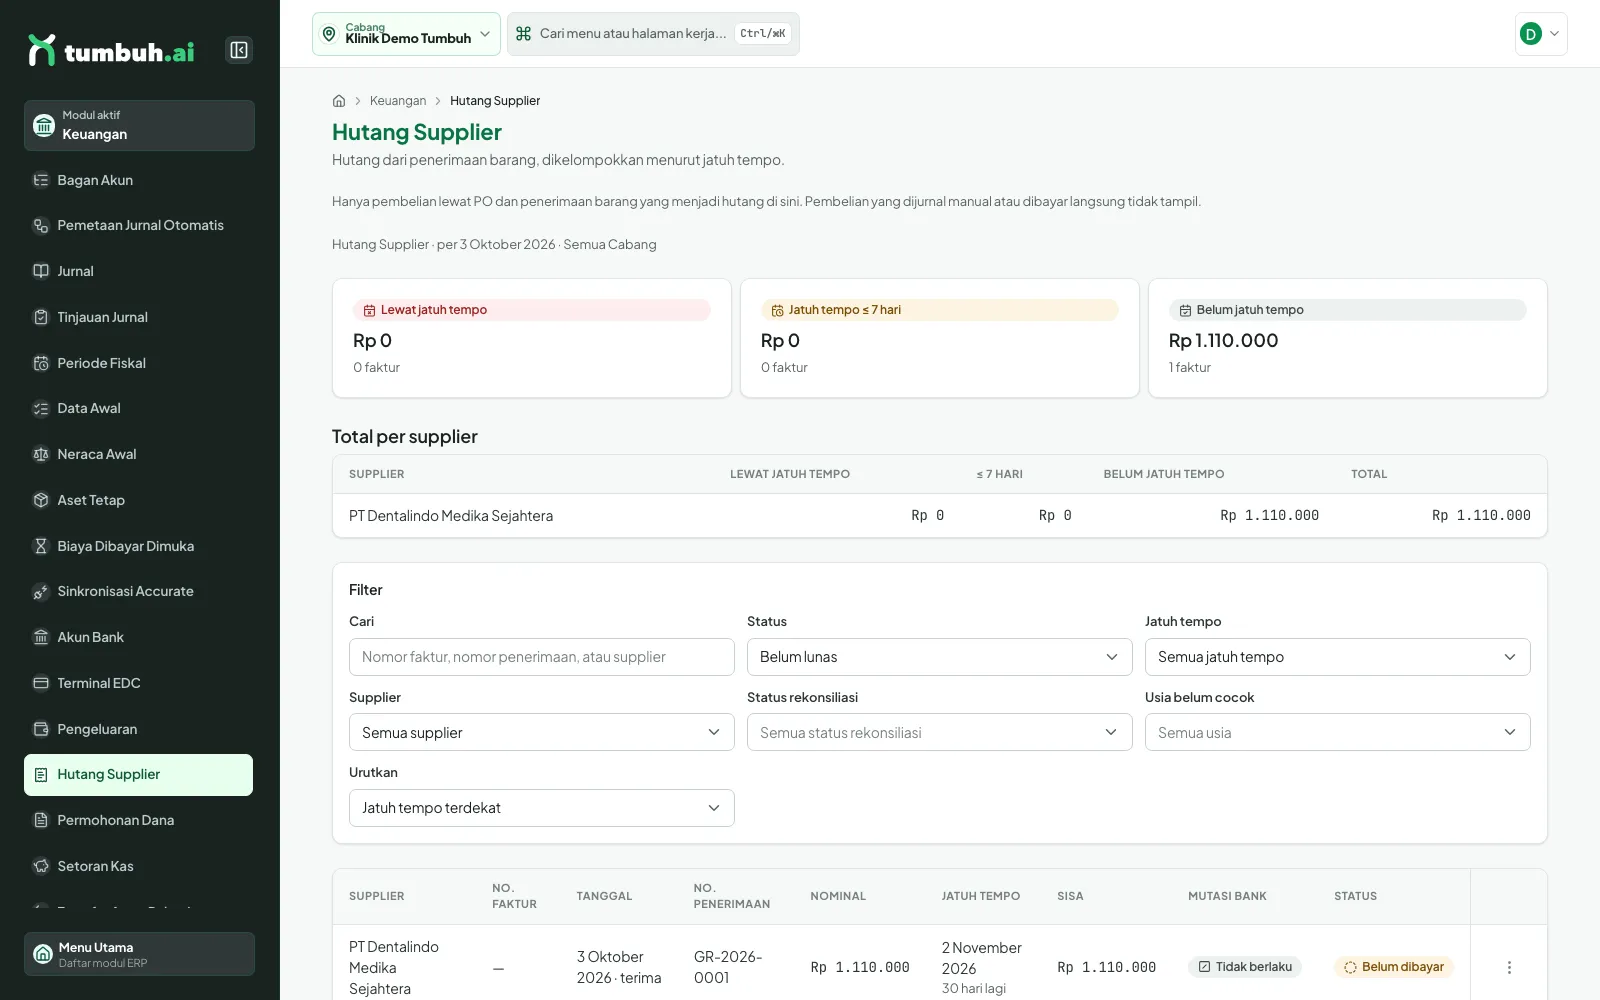Click the Periode Fiskal icon
1600x1000 pixels.
pyautogui.click(x=41, y=363)
